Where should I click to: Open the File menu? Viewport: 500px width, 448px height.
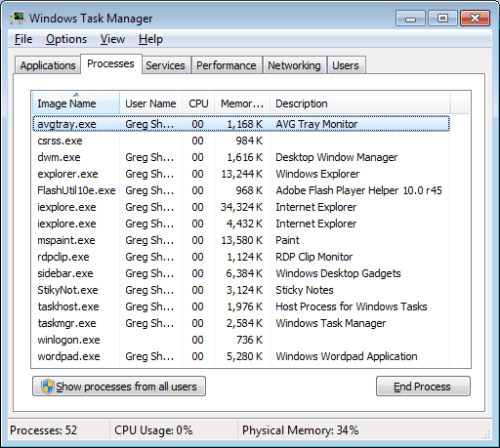point(23,39)
